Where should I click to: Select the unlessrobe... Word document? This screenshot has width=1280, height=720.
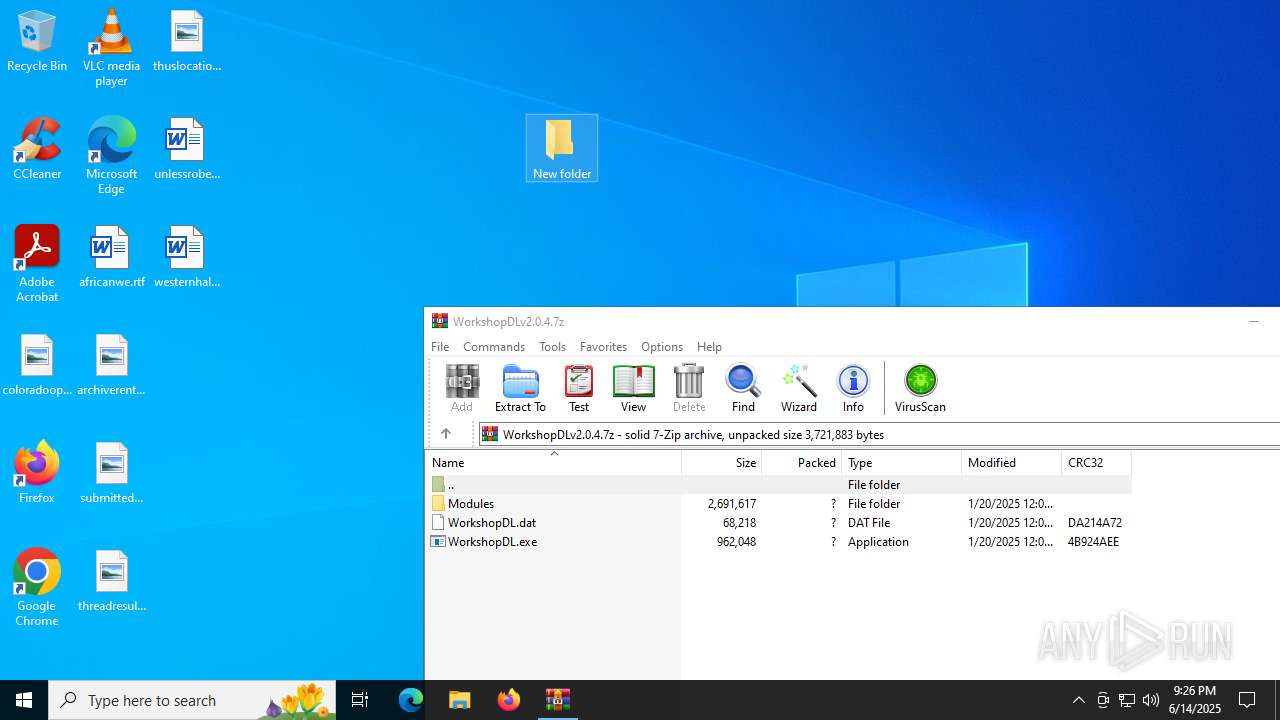(187, 149)
